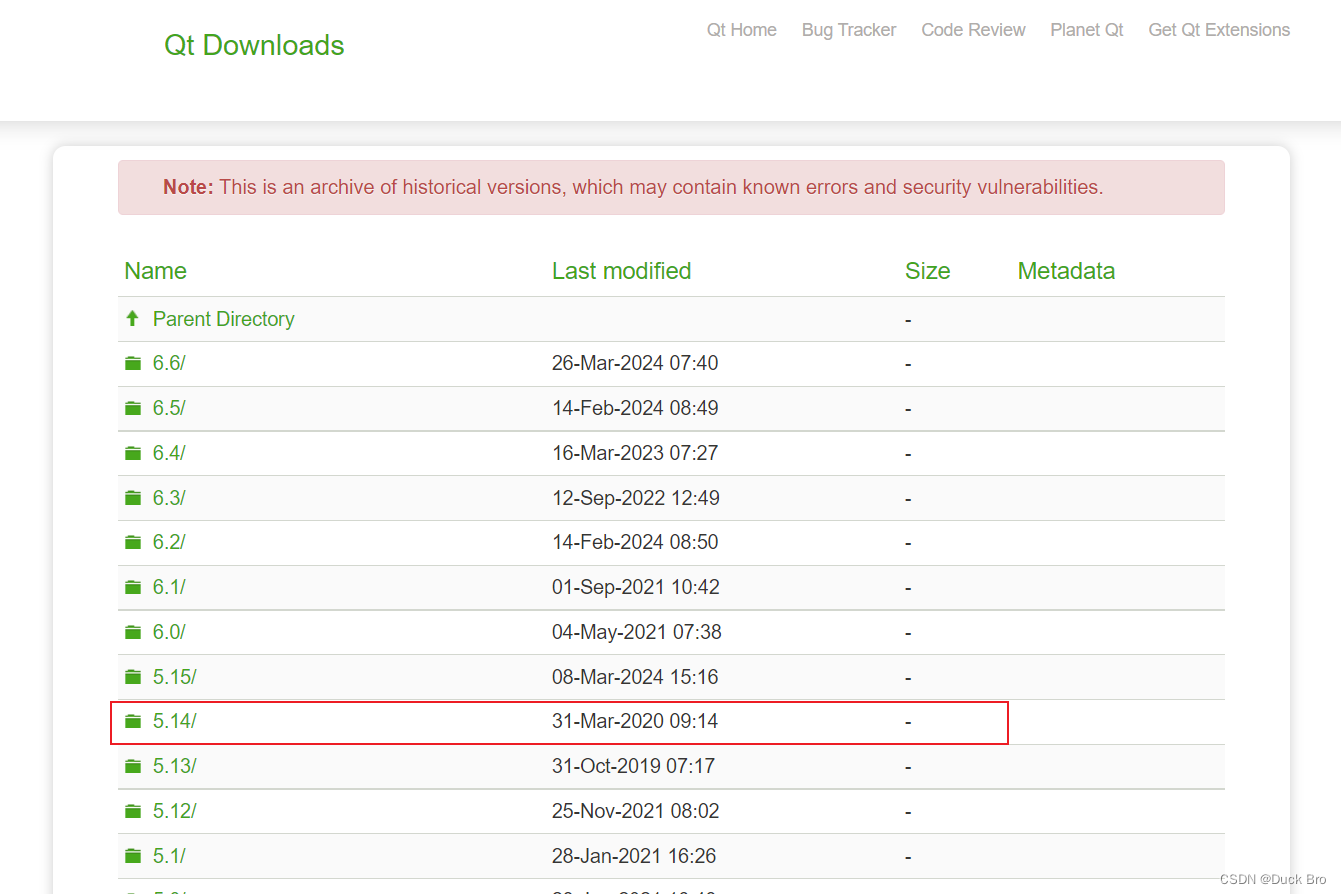Click the date 14-Feb-2024 08:50

635,542
